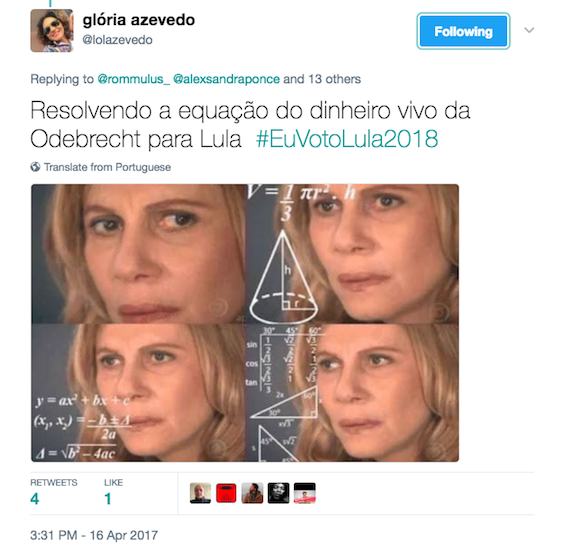This screenshot has height=552, width=567.
Task: Open the red square liker avatar
Action: (226, 493)
